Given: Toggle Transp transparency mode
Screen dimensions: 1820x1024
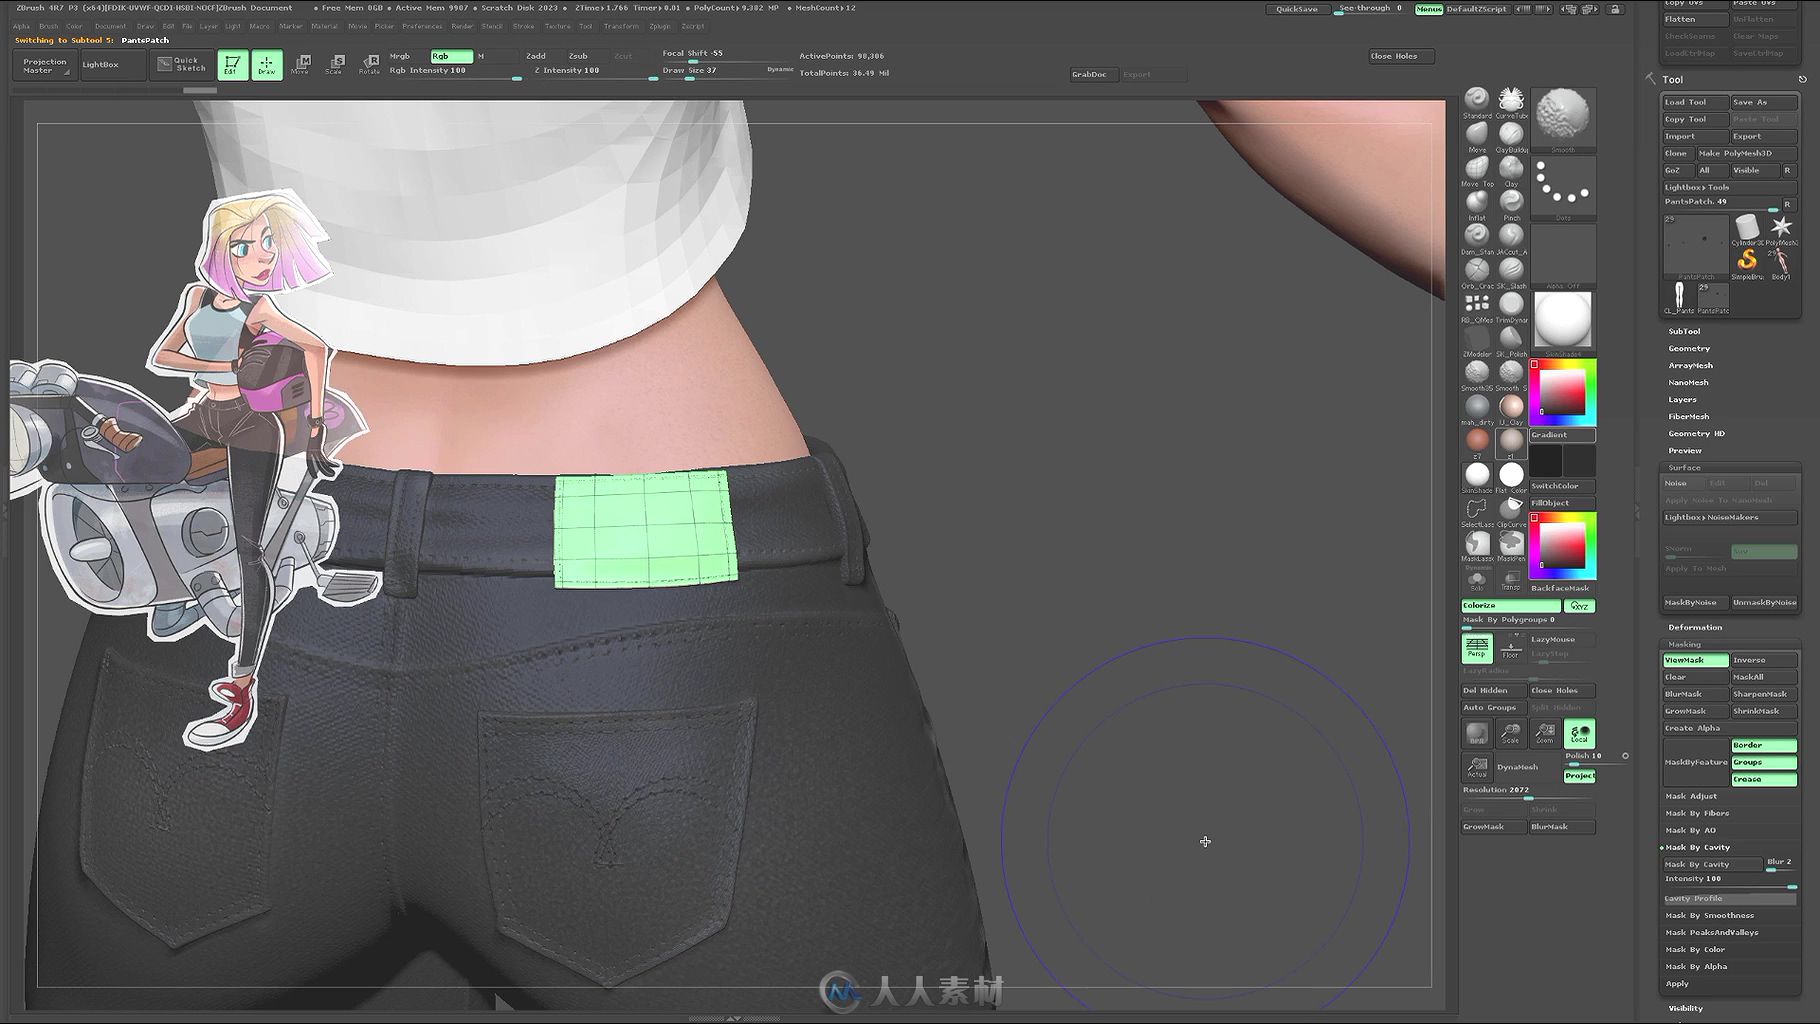Looking at the screenshot, I should pos(1511,581).
